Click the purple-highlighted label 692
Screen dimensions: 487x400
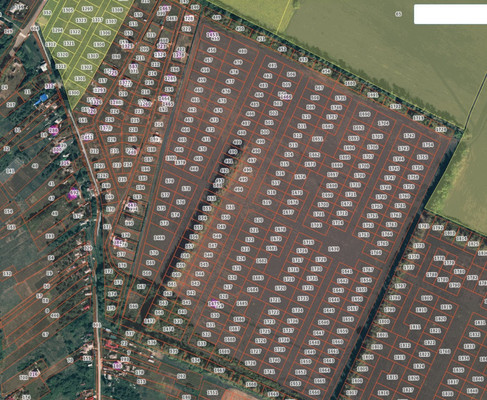pos(74,193)
